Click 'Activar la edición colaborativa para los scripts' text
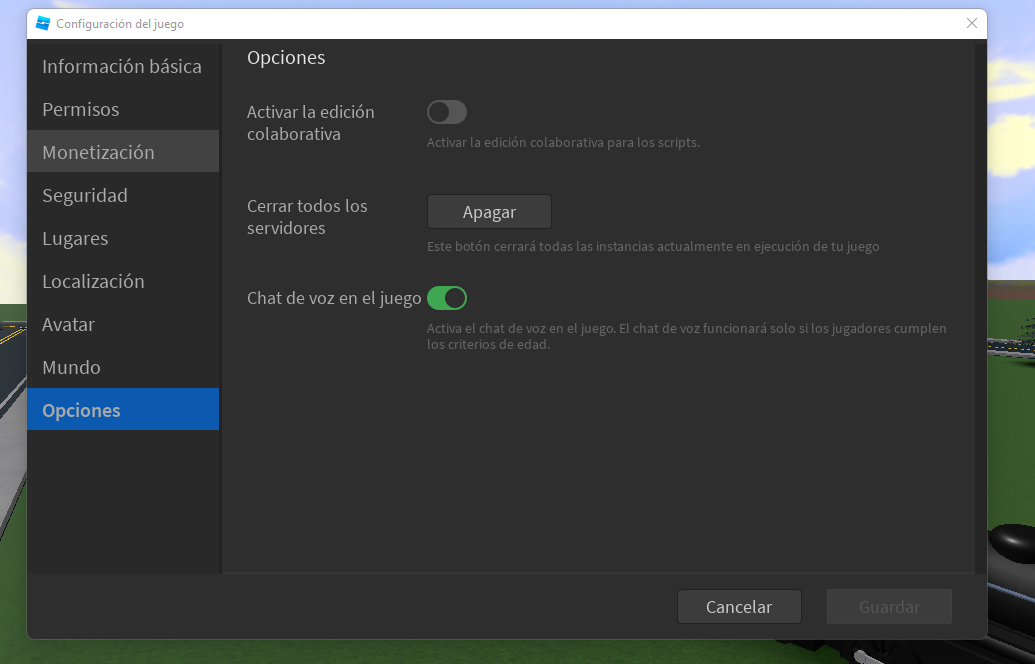The height and width of the screenshot is (664, 1035). point(563,143)
